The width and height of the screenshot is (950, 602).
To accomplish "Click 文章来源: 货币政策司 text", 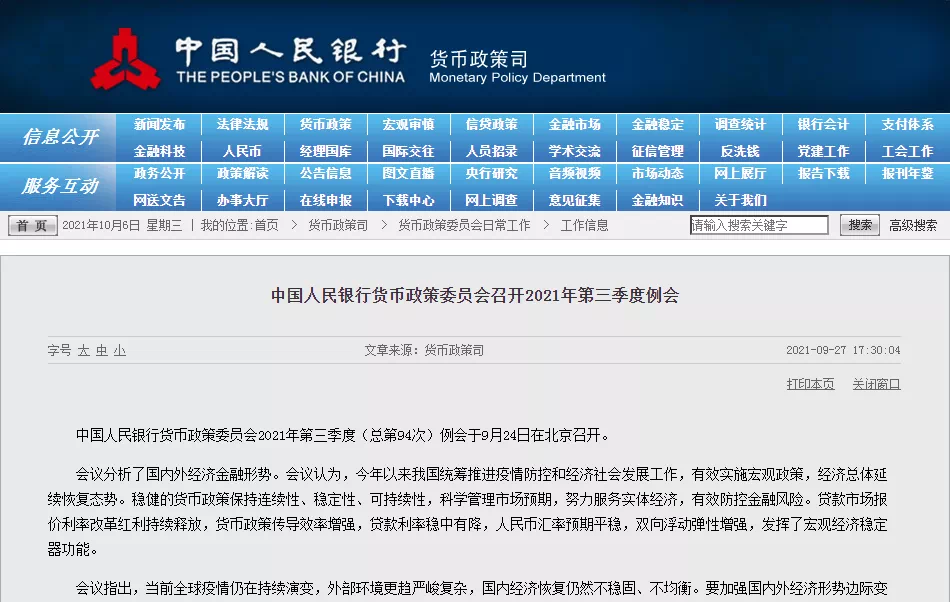I will coord(424,350).
